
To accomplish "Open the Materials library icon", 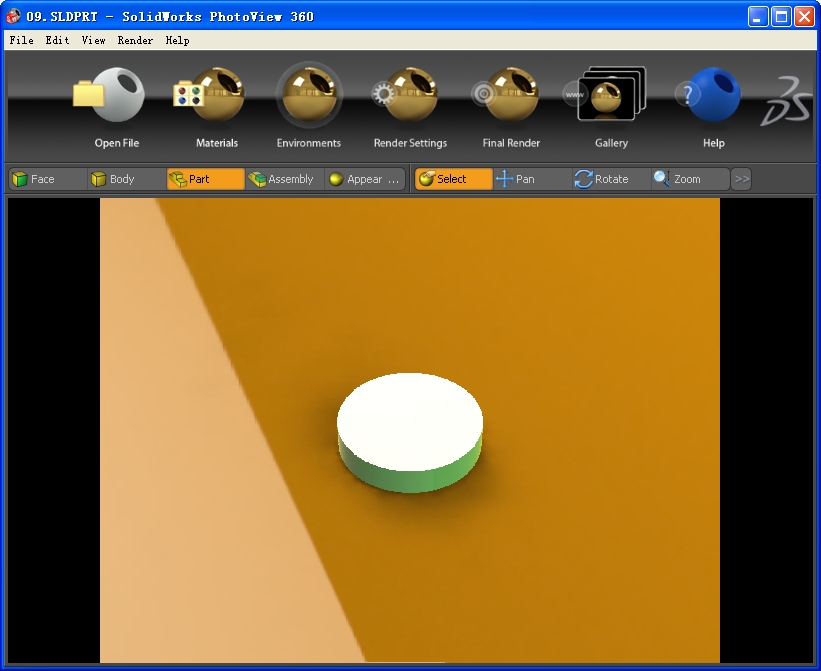I will pos(209,95).
